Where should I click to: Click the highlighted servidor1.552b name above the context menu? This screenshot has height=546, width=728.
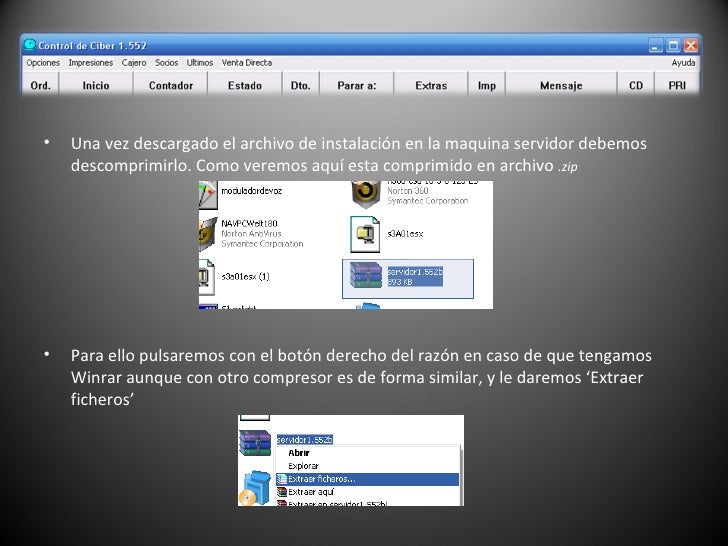pos(305,440)
